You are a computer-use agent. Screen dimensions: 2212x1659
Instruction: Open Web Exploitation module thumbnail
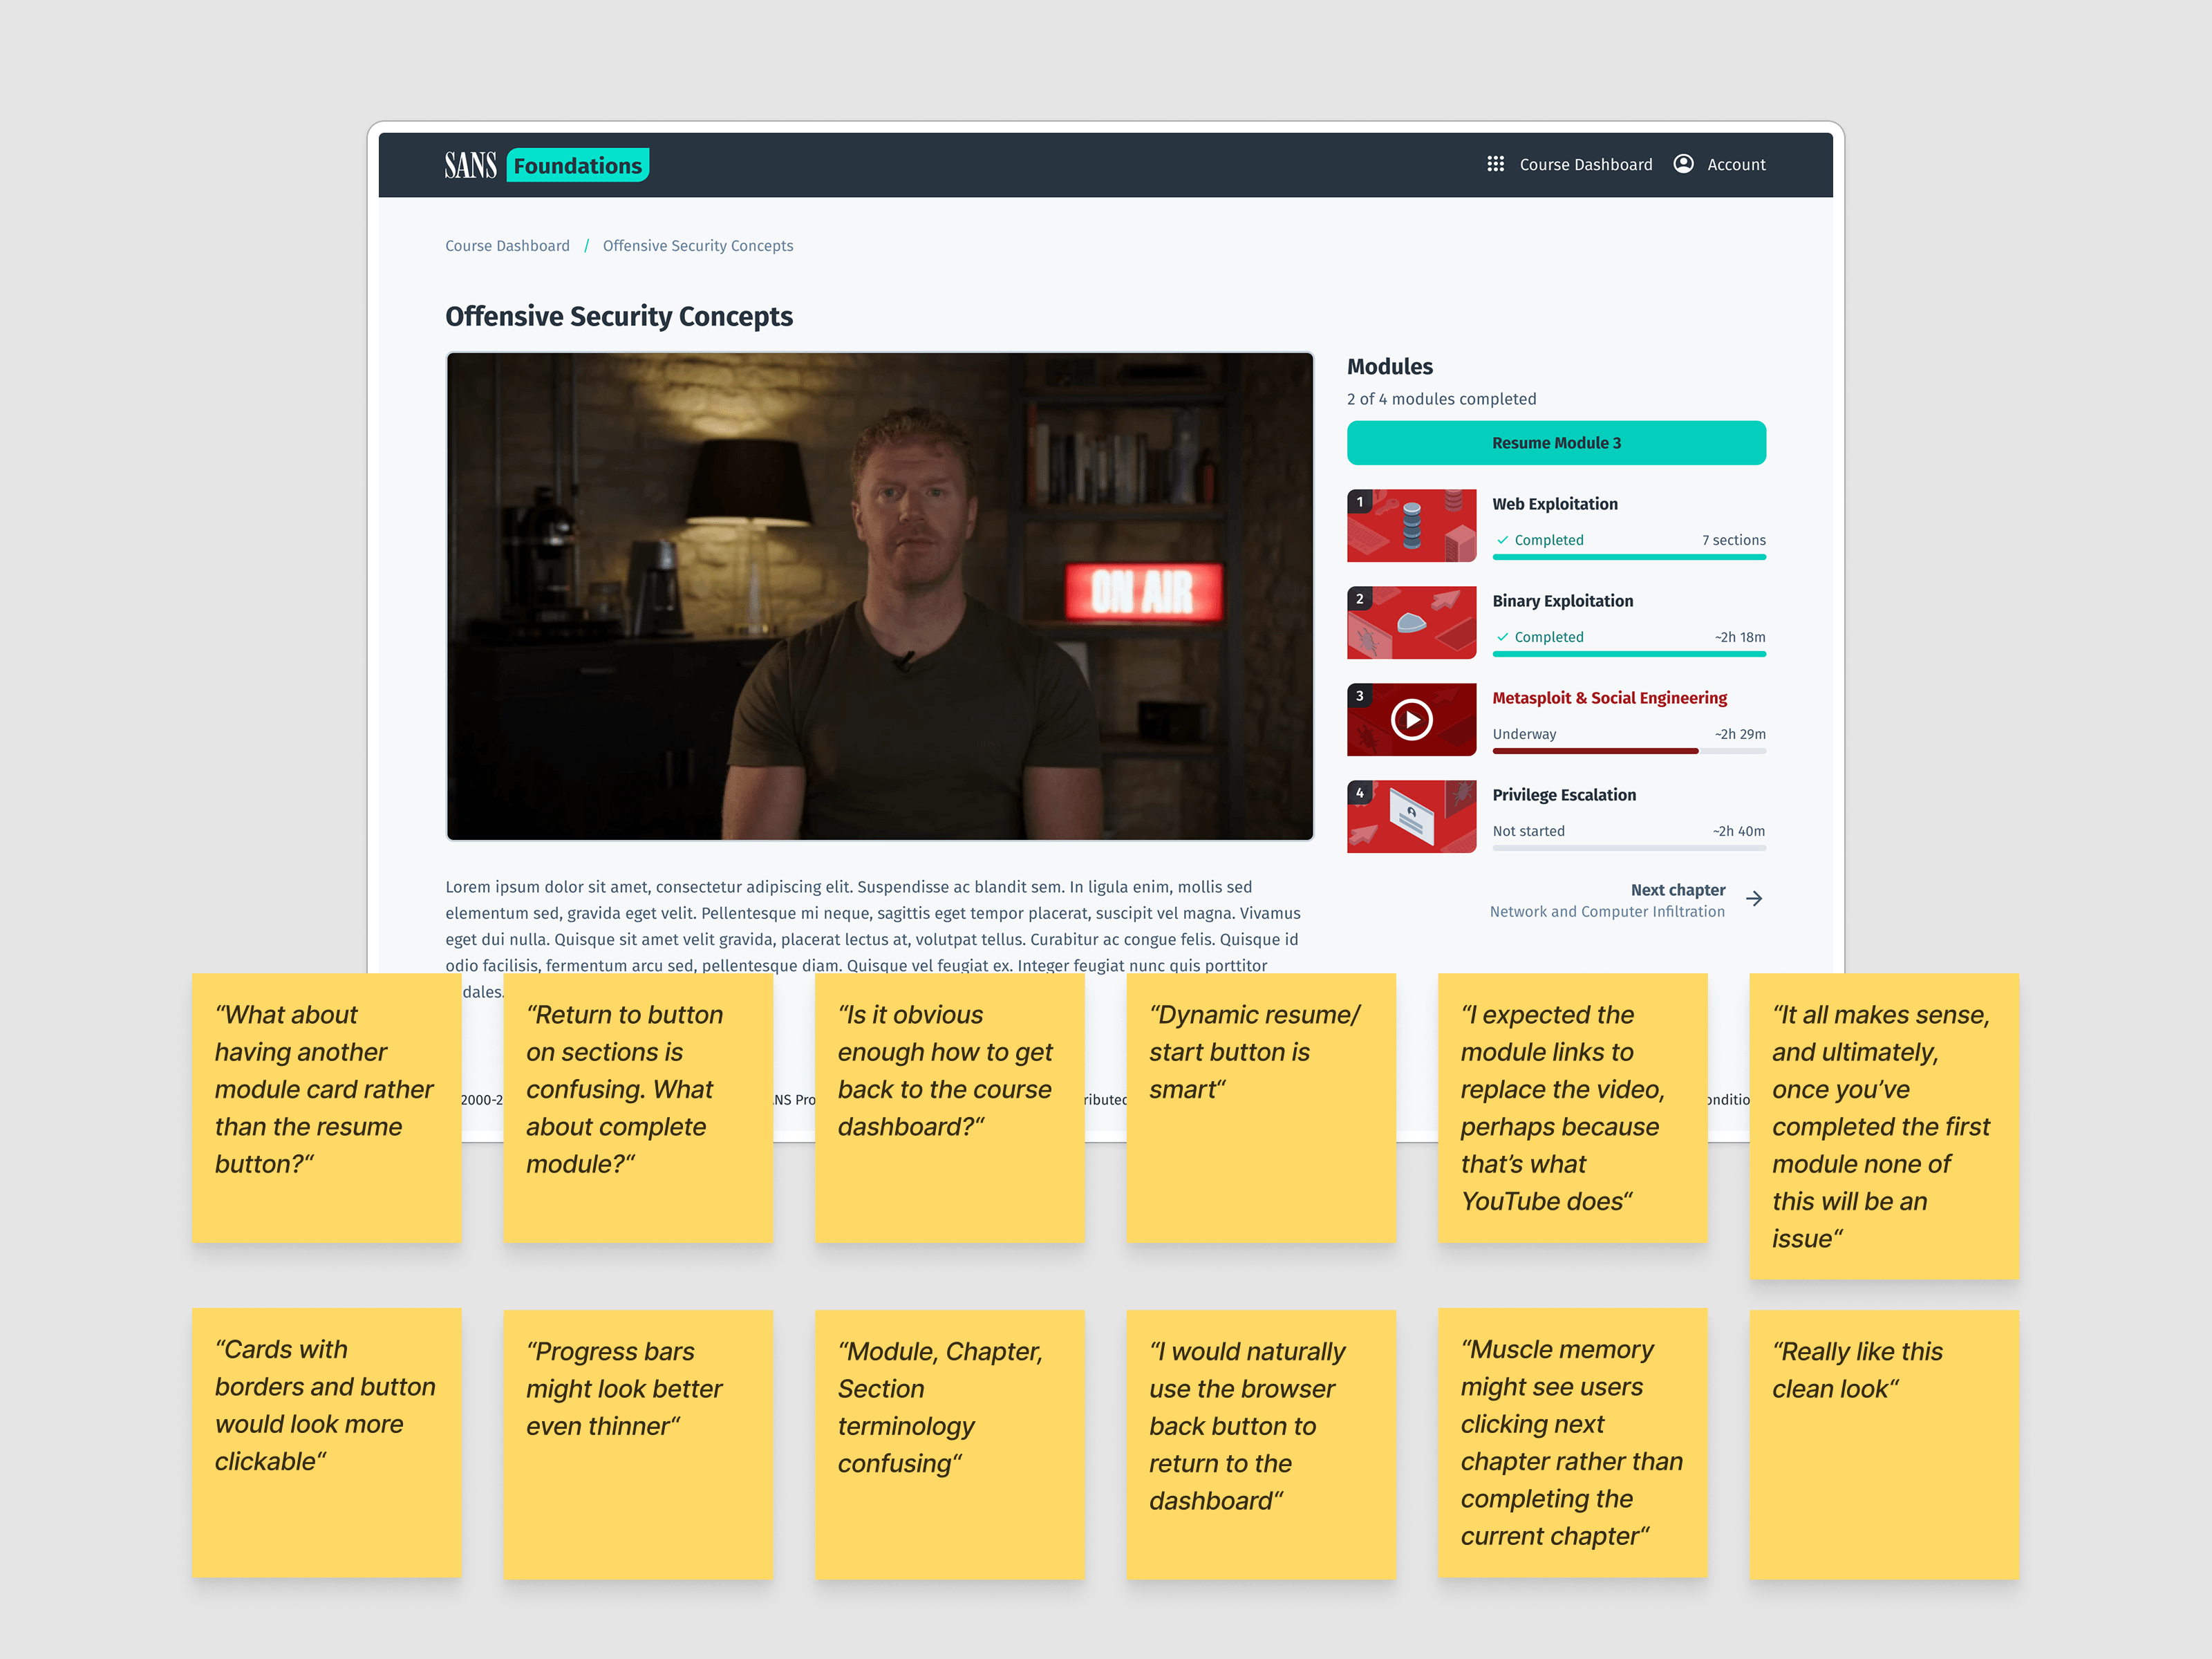click(1411, 525)
